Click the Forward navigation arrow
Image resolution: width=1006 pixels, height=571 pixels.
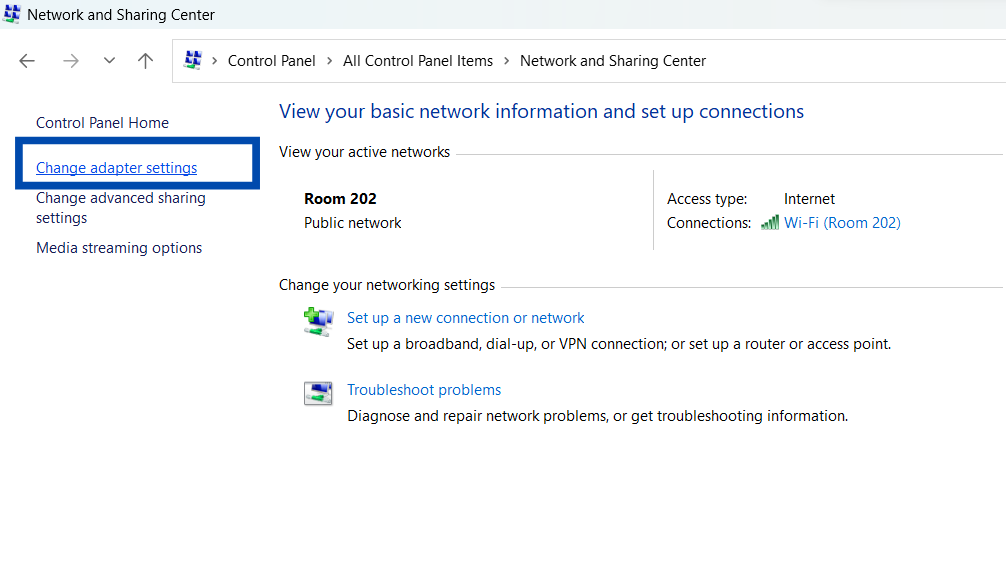coord(70,61)
